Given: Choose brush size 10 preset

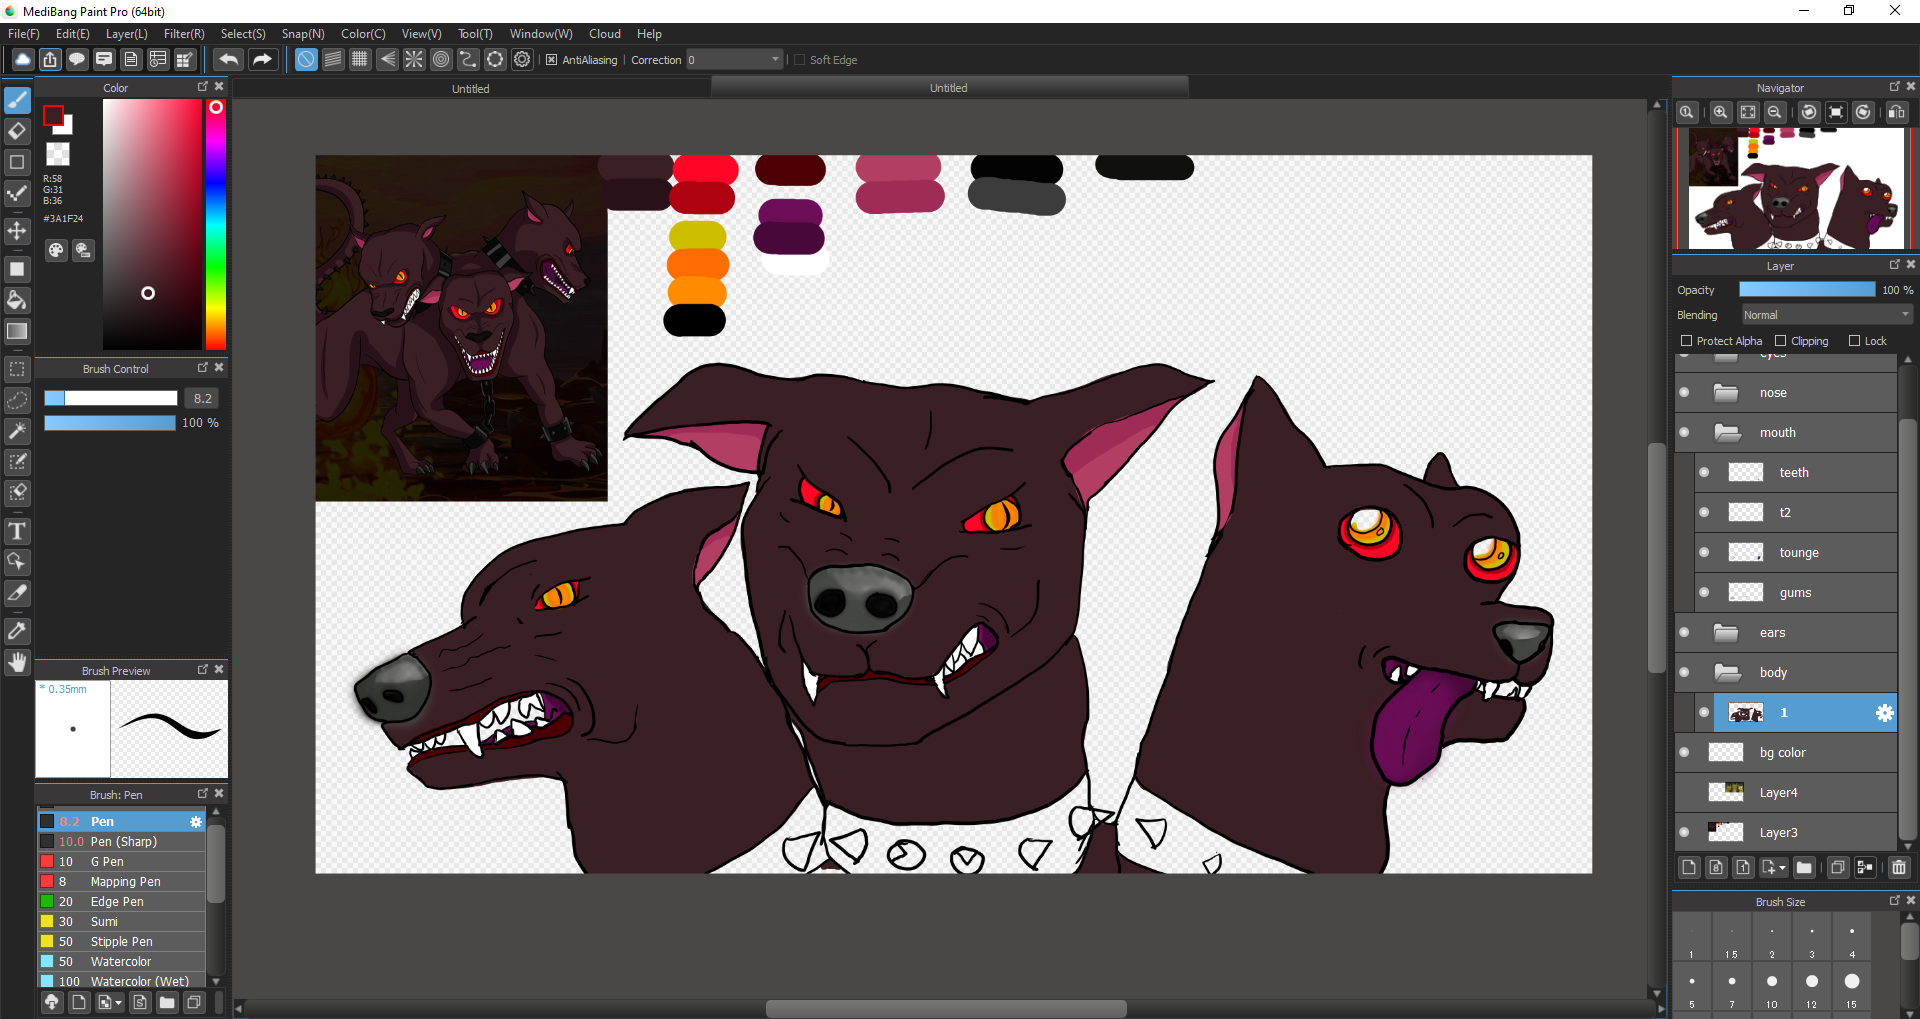Looking at the screenshot, I should 1772,986.
